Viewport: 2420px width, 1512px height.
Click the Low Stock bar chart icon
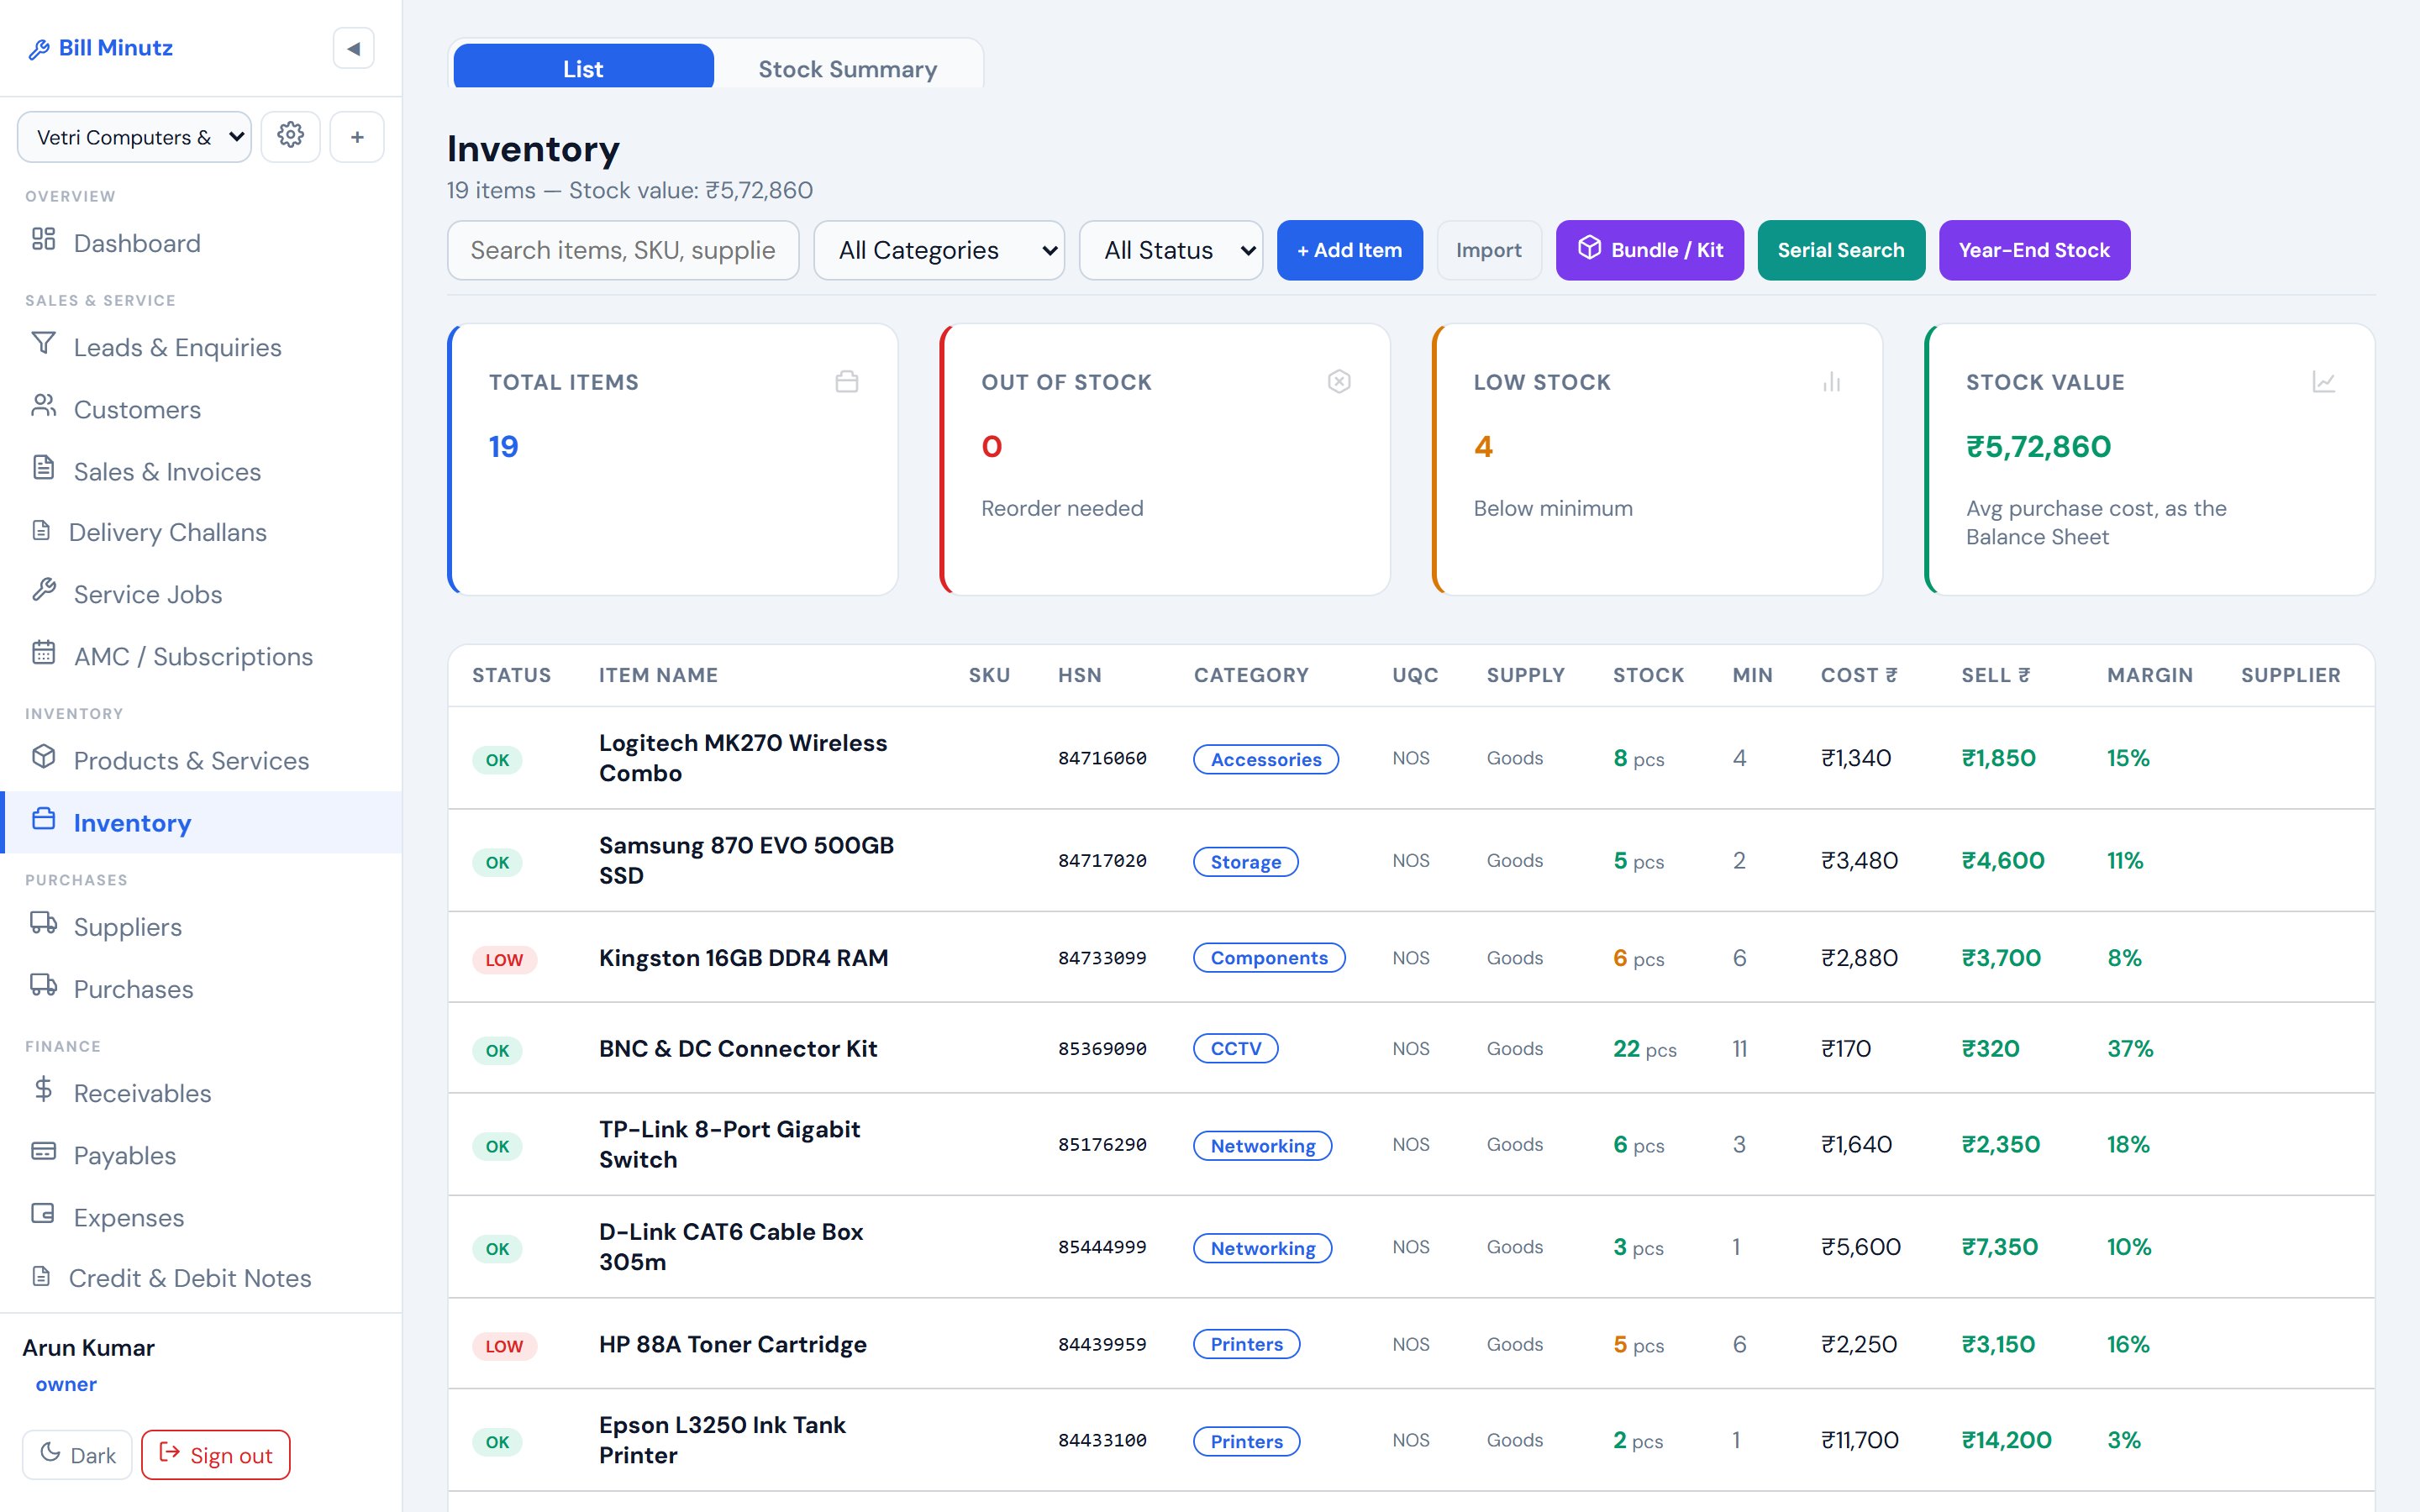[1831, 381]
